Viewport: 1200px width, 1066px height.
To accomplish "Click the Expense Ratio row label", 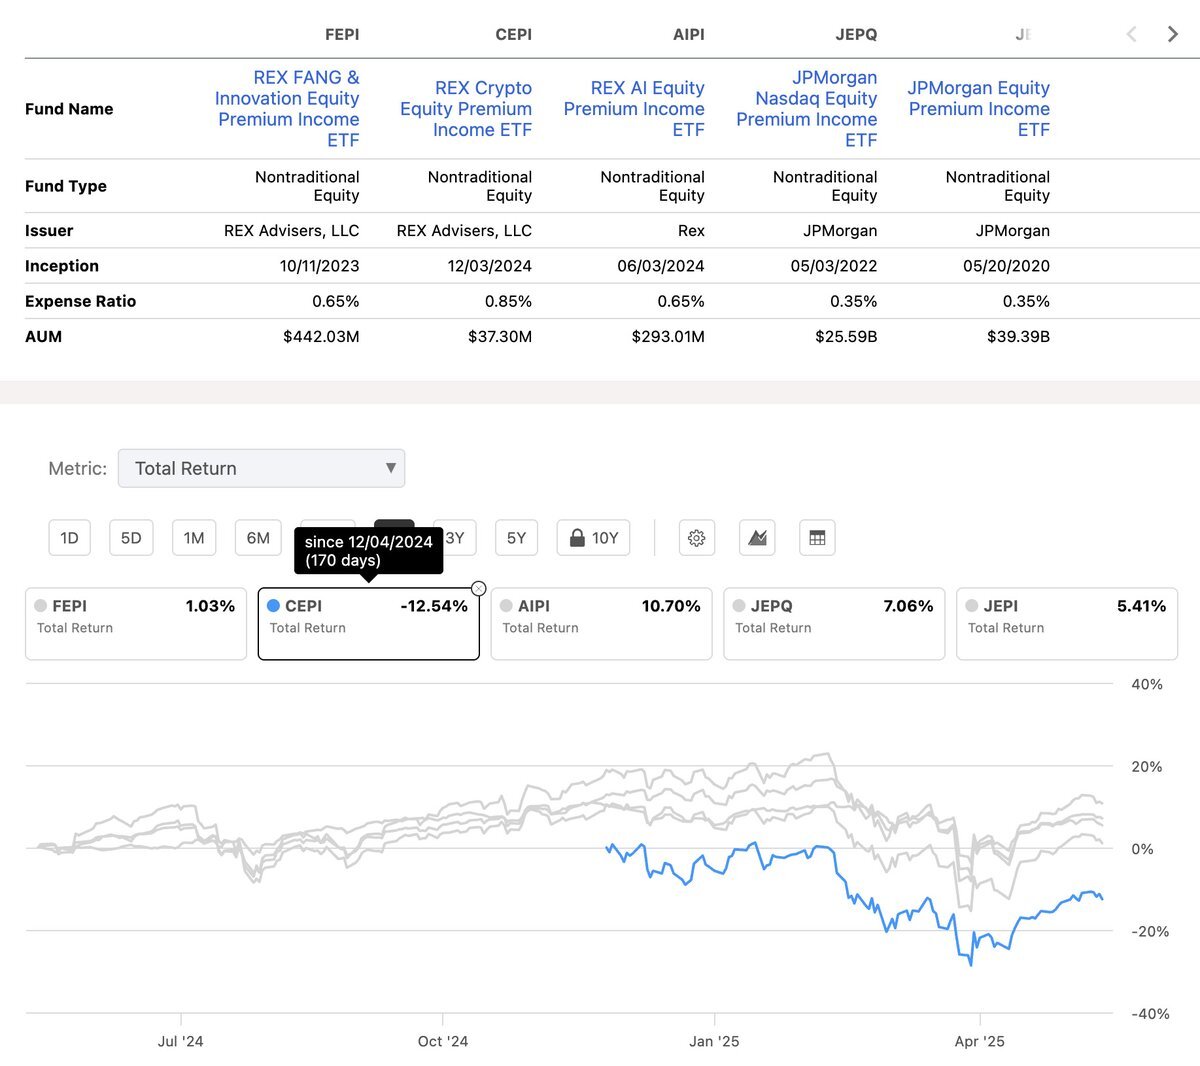I will pyautogui.click(x=80, y=301).
